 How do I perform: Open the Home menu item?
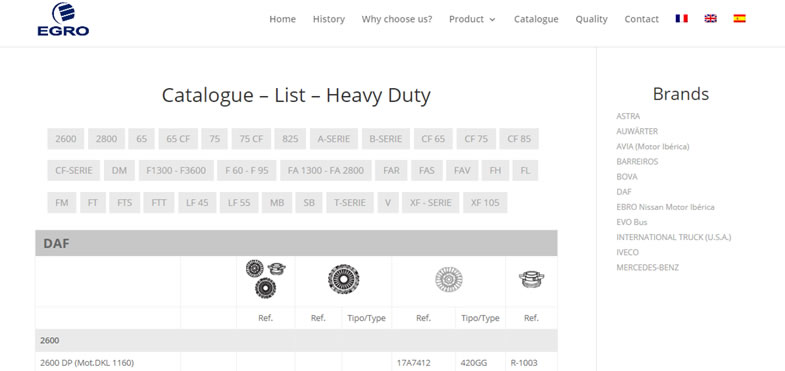(x=282, y=19)
